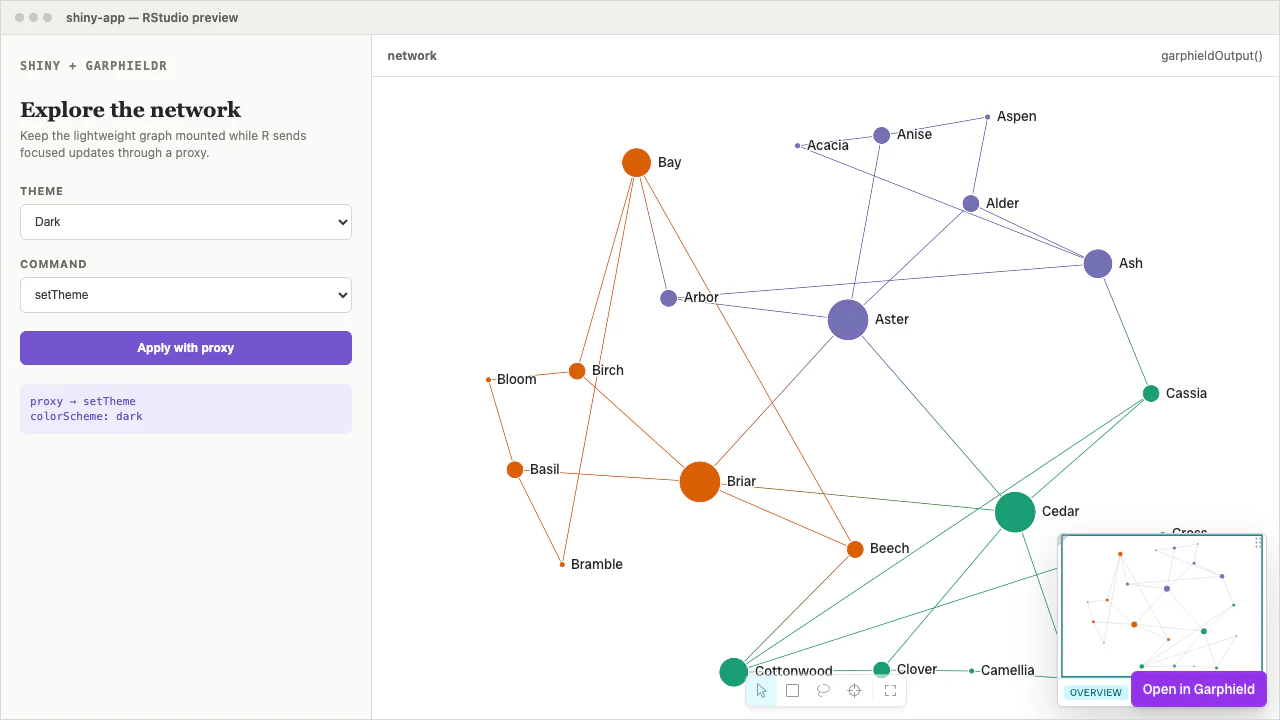Click the macOS close window button

[20, 18]
